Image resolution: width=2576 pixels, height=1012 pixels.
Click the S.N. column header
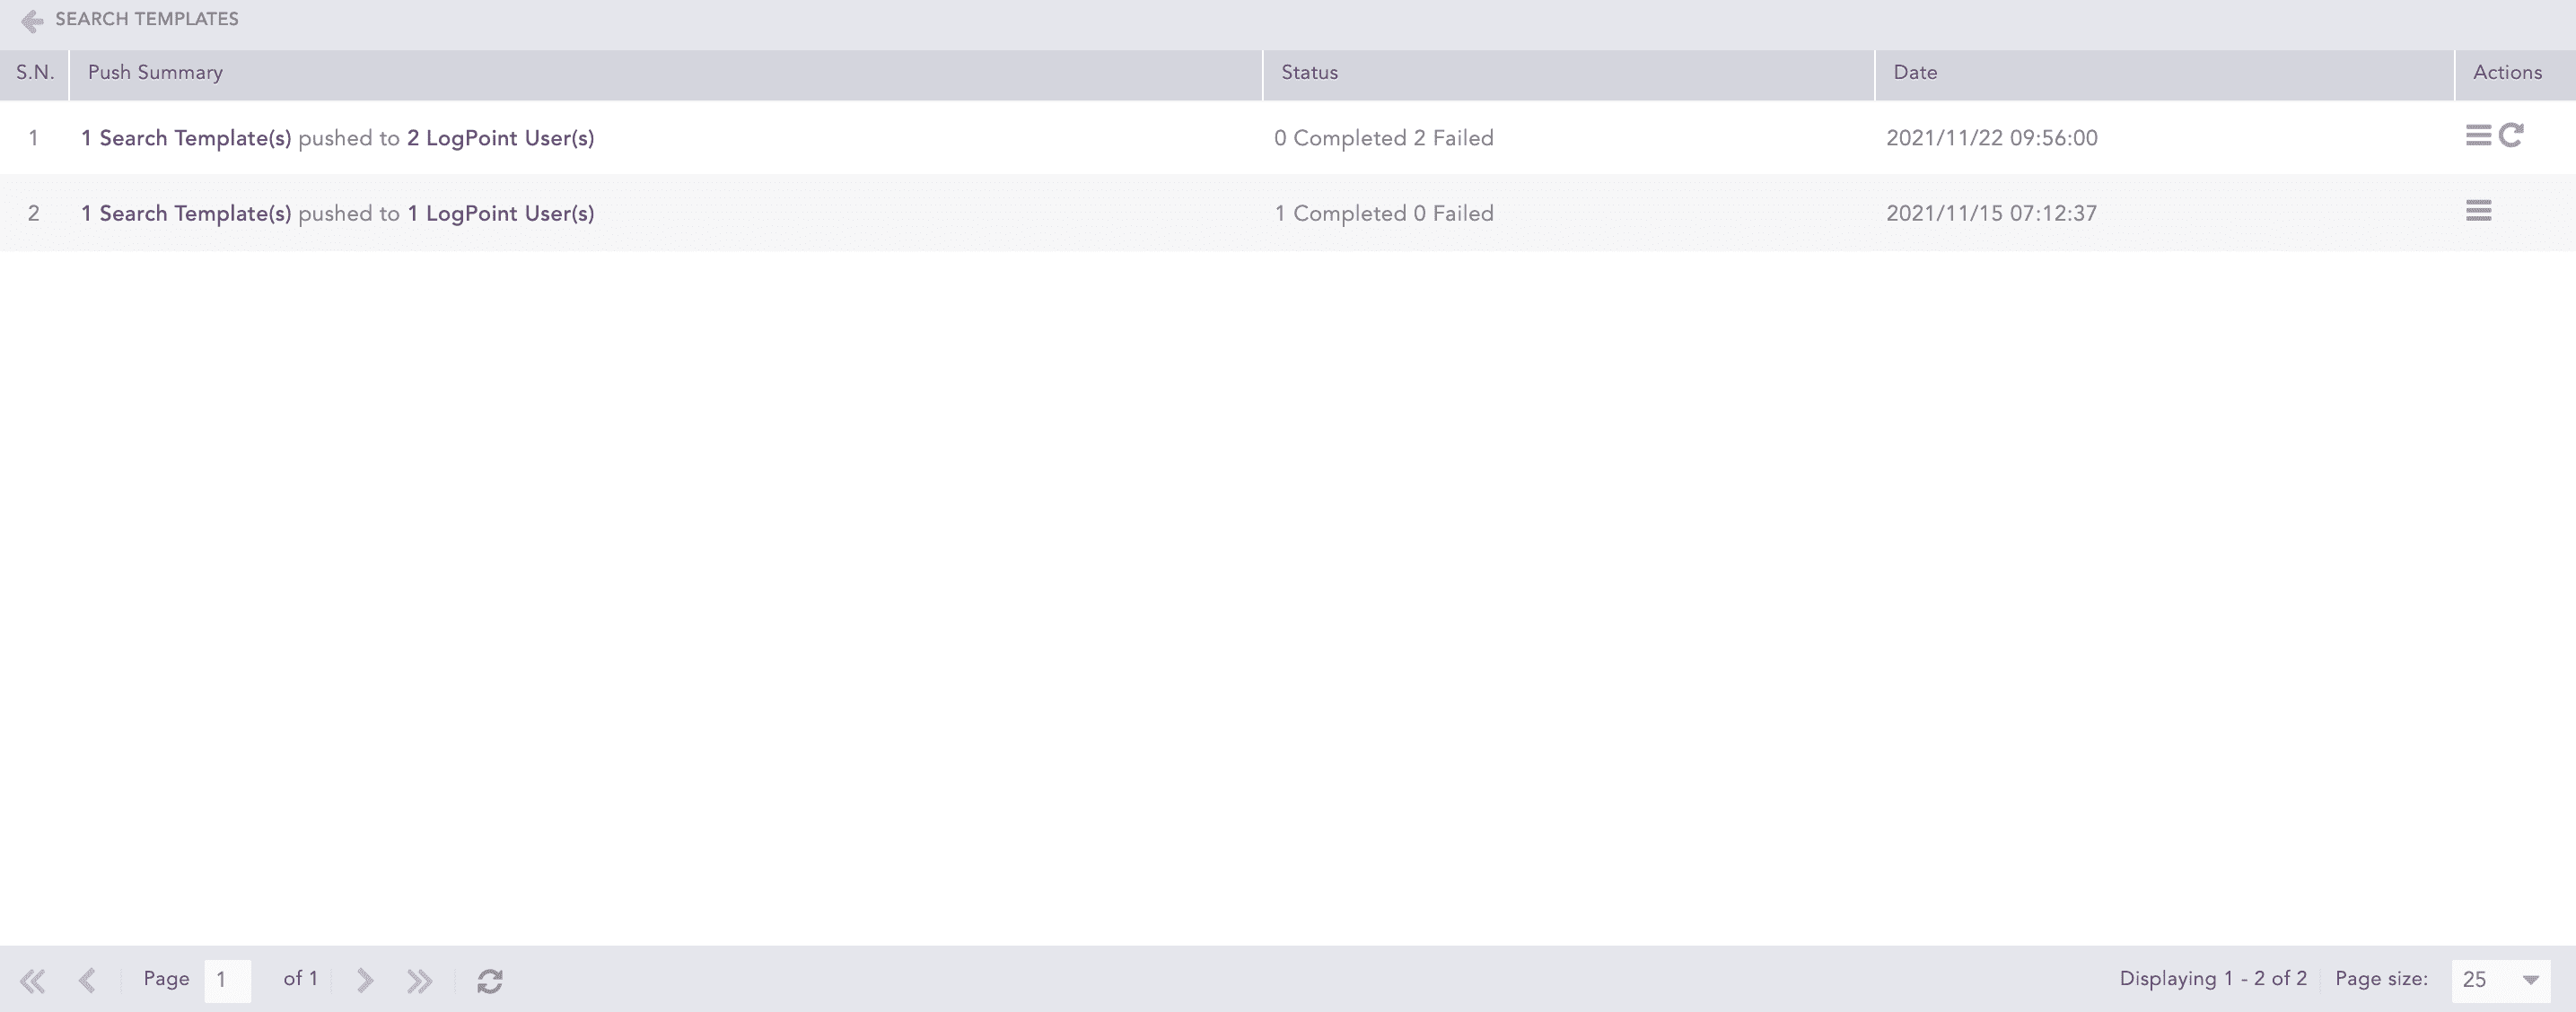(x=35, y=73)
